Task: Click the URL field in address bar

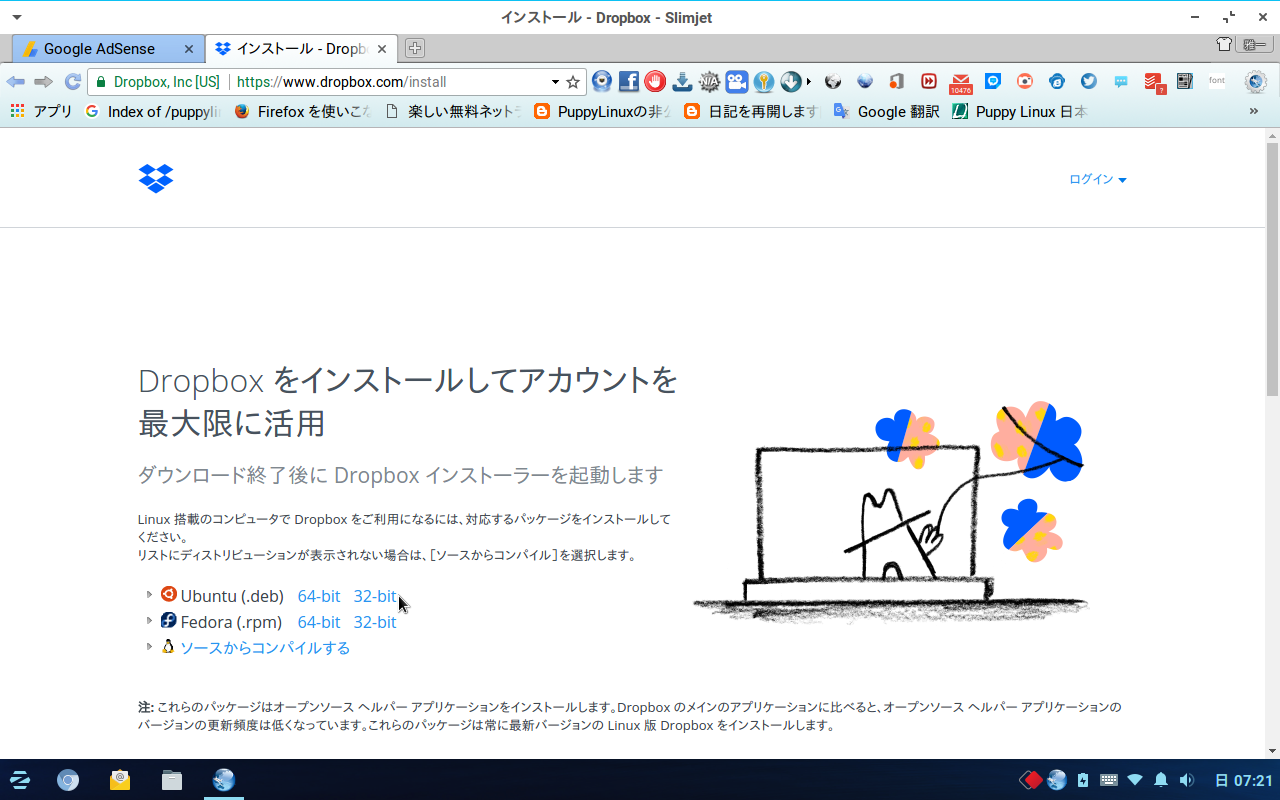Action: pos(390,82)
